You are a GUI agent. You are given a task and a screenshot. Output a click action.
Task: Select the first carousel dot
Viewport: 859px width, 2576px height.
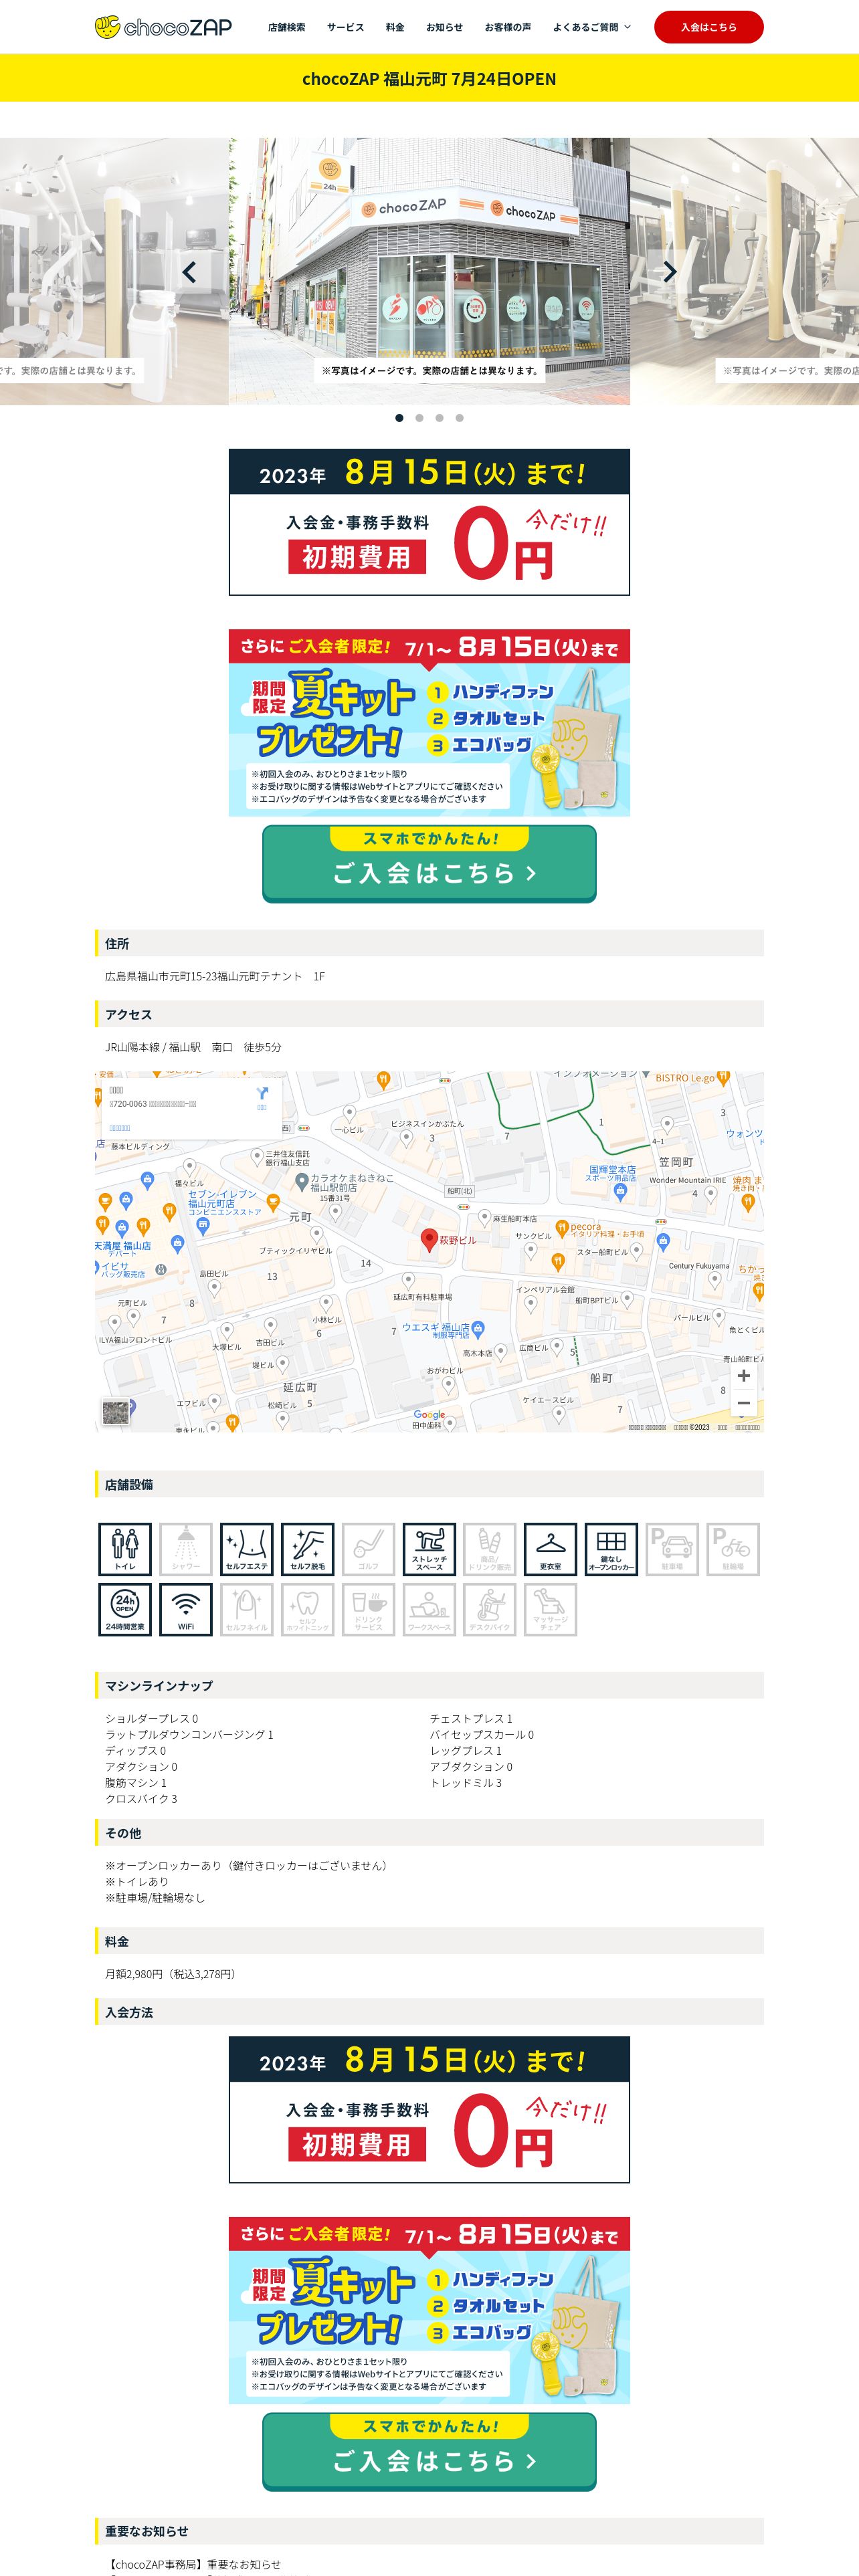click(x=399, y=418)
